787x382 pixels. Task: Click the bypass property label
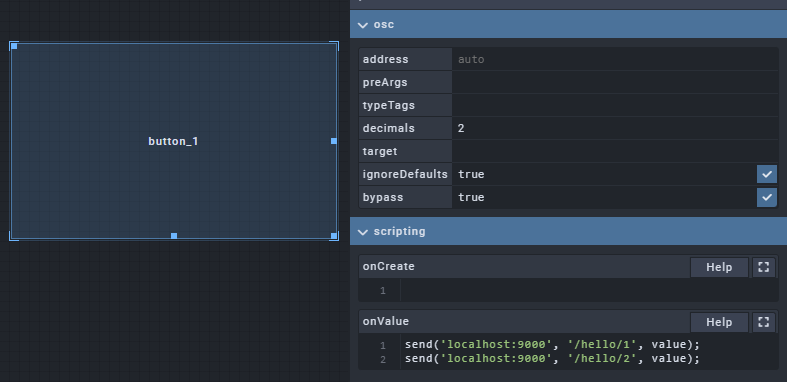383,197
